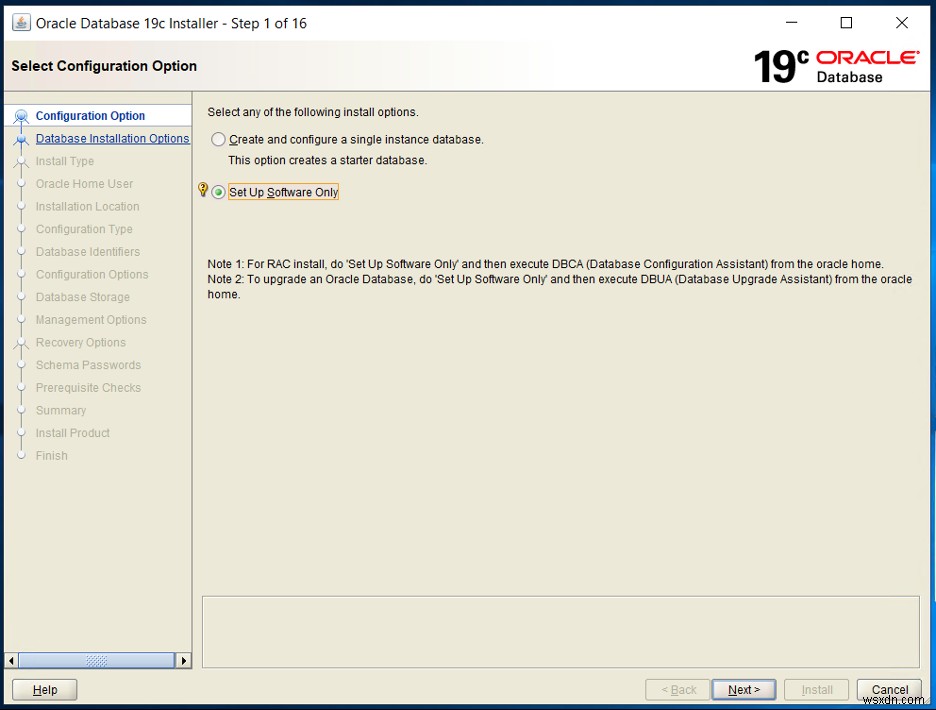Select the single instance database radio button

[x=217, y=139]
